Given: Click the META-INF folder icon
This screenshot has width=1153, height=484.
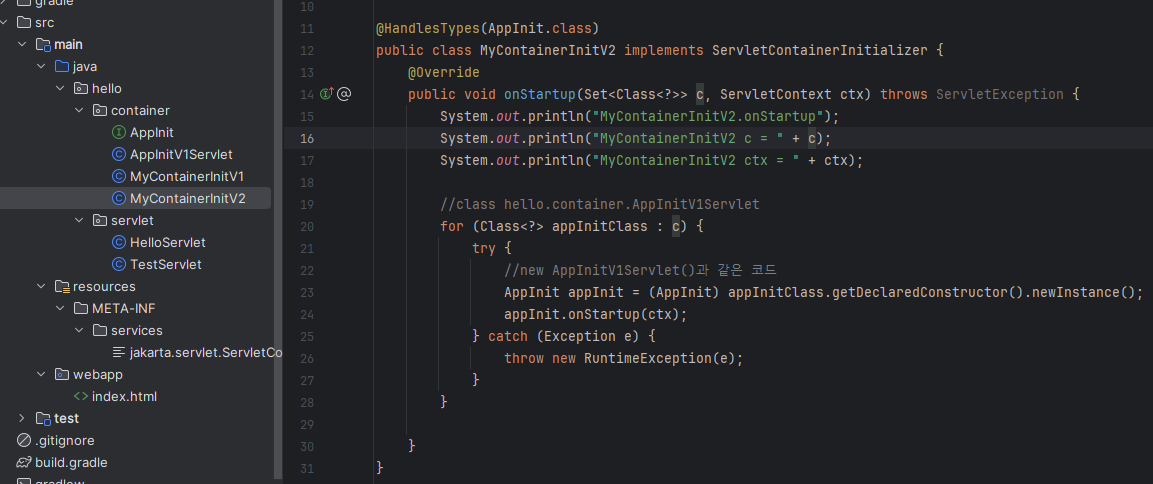Looking at the screenshot, I should 81,308.
